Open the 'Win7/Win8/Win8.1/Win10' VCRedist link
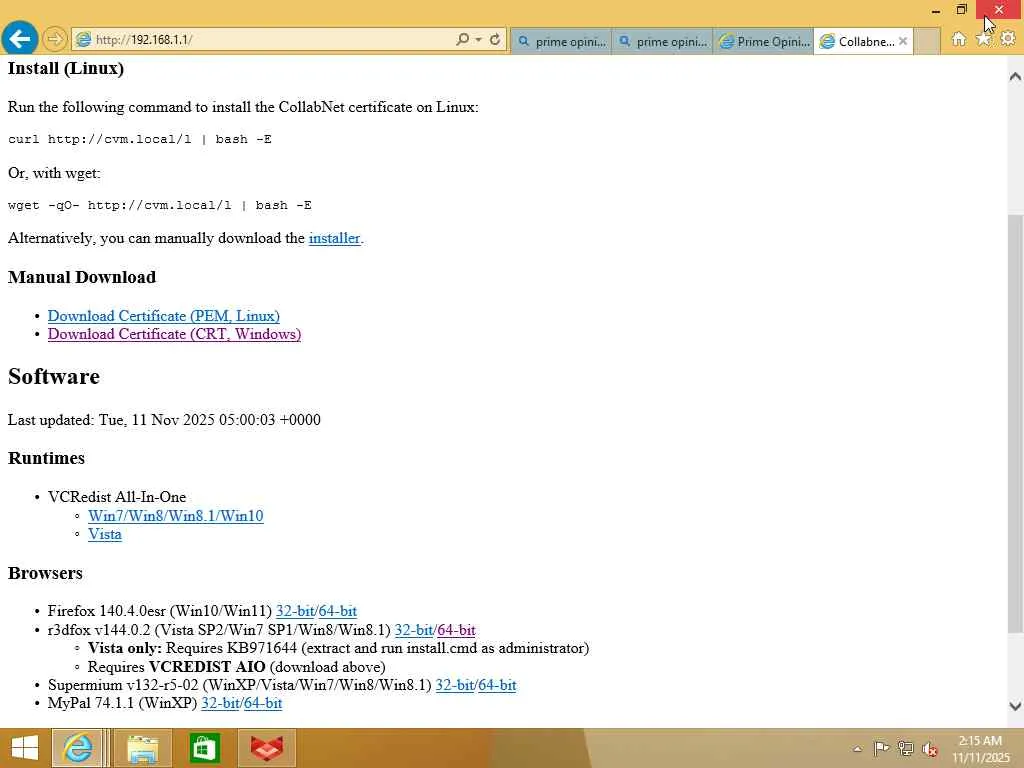Image resolution: width=1024 pixels, height=768 pixels. 176,516
